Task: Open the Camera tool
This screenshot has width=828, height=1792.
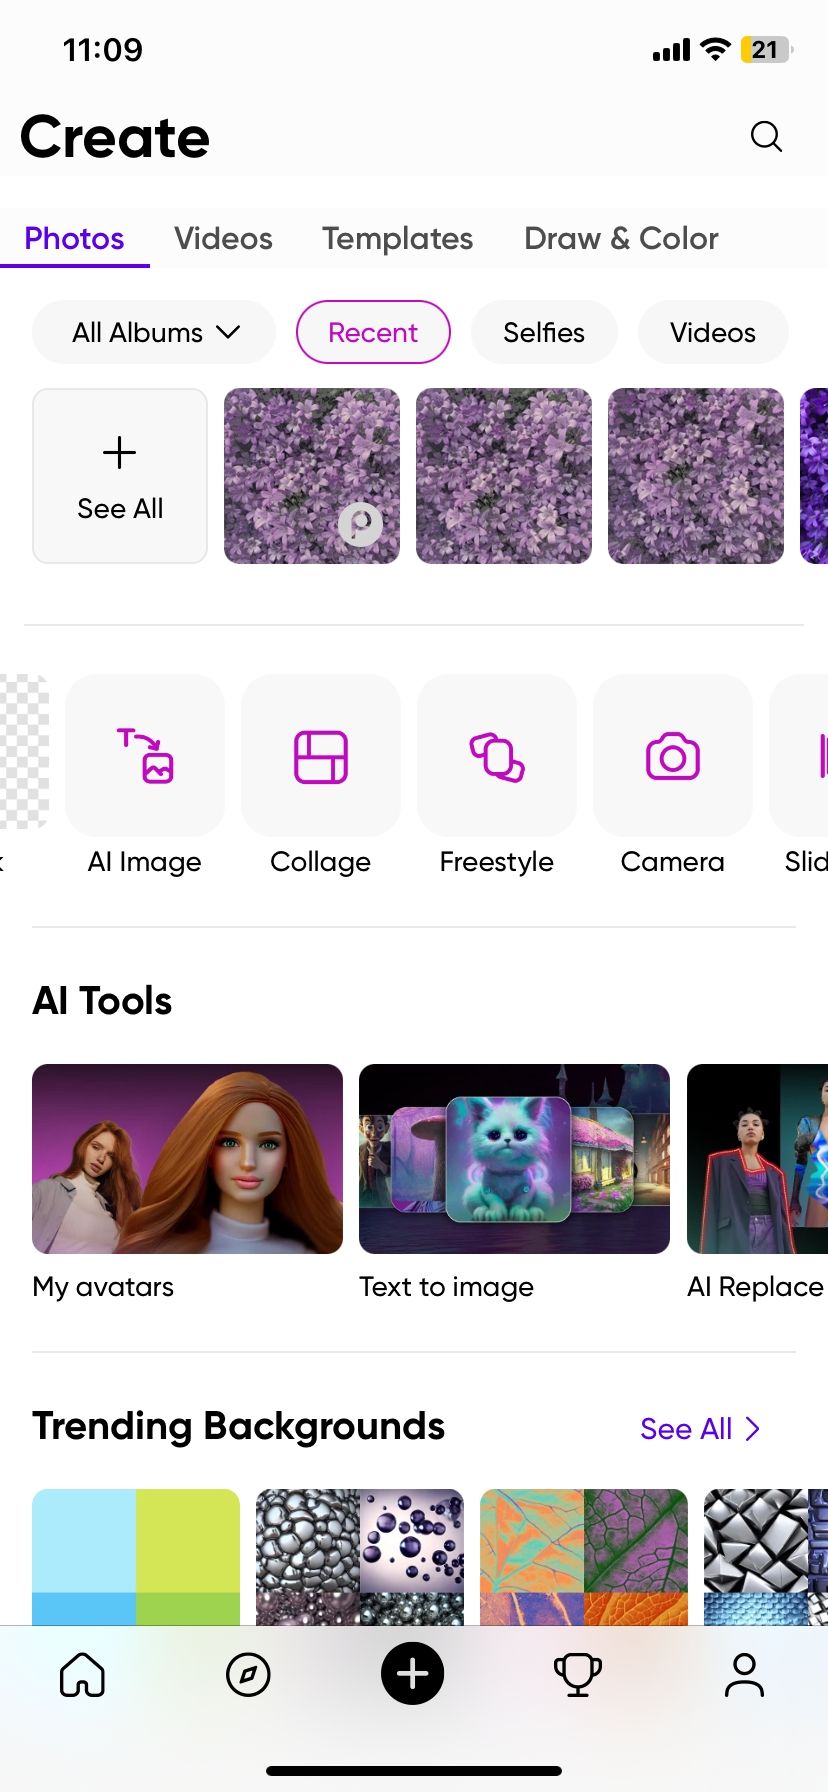Action: (x=673, y=755)
